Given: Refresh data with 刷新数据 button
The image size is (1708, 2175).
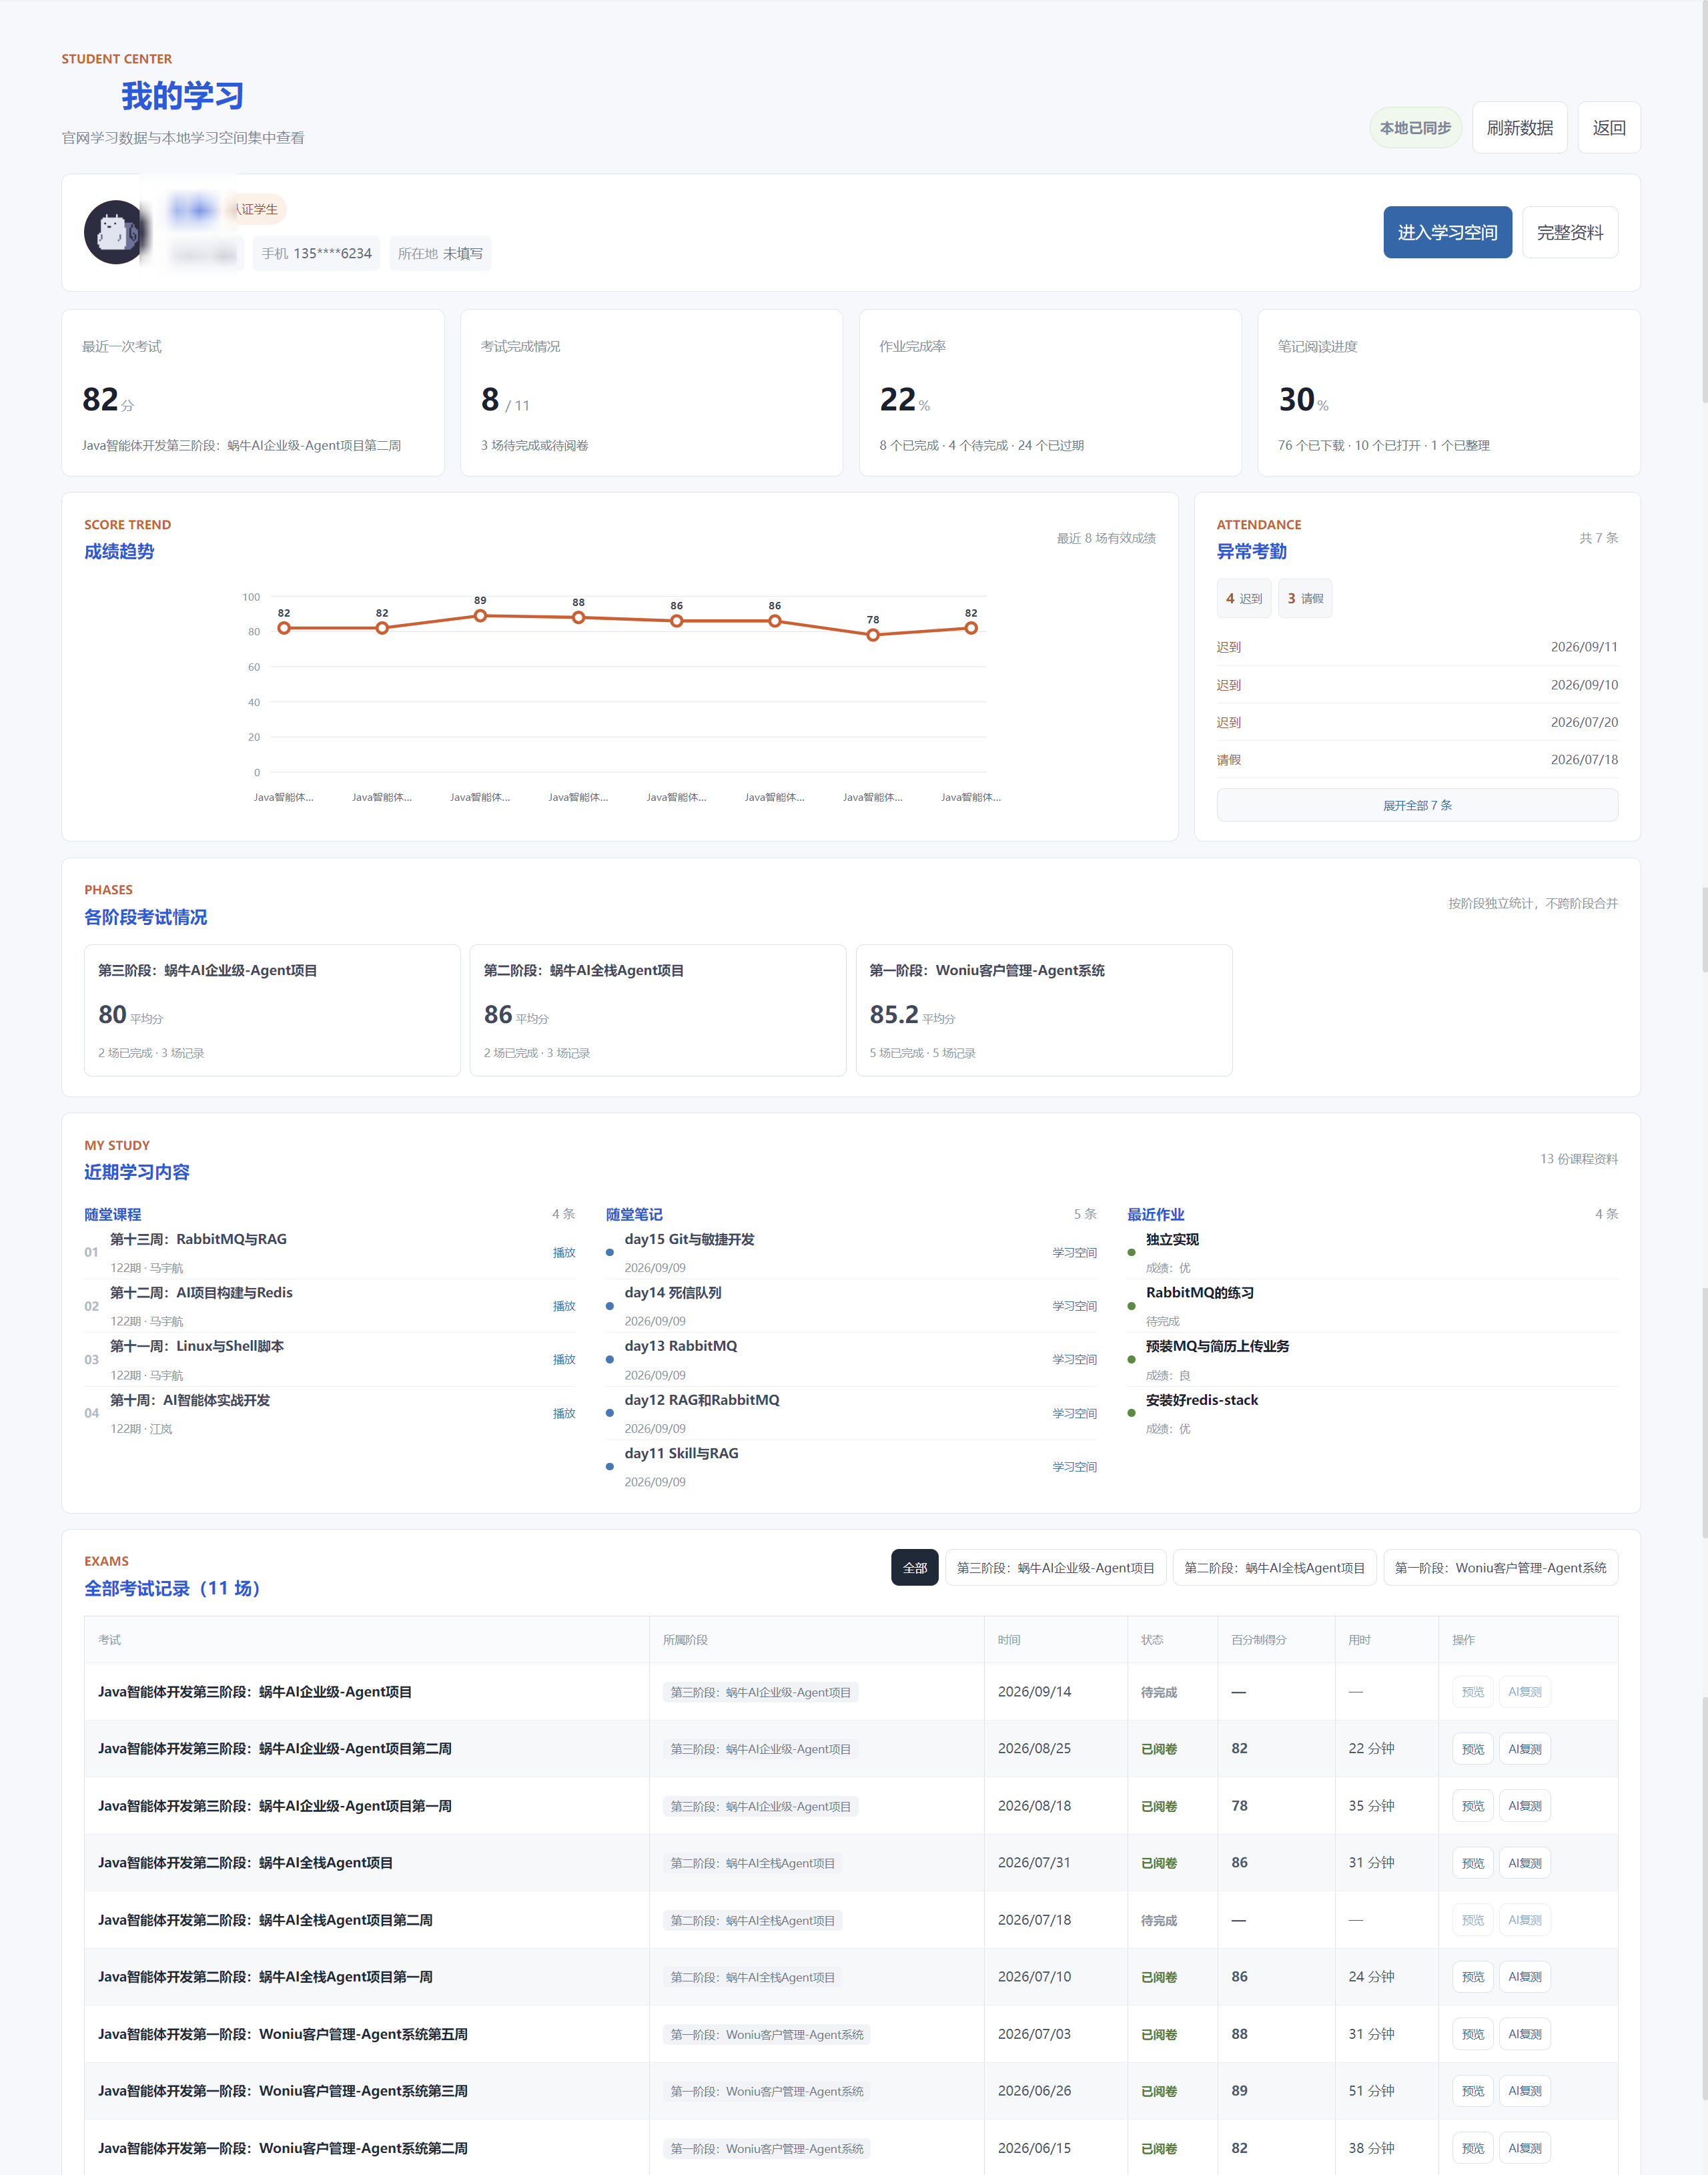Looking at the screenshot, I should click(x=1519, y=127).
